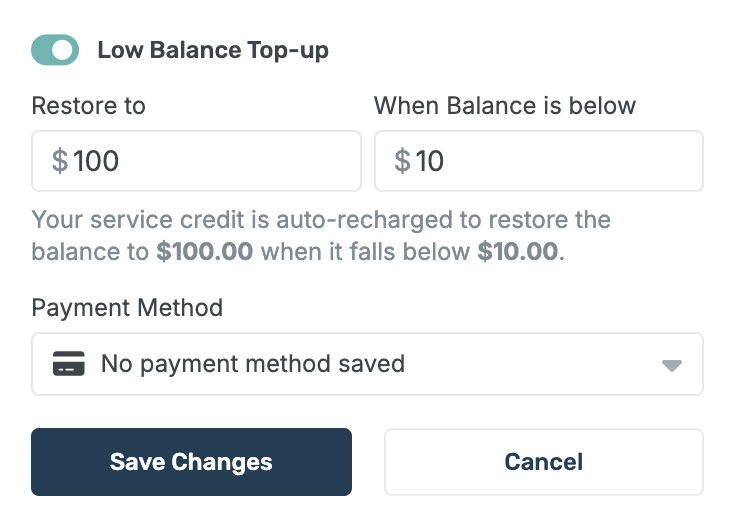Click the auto-recharge description text
The height and width of the screenshot is (532, 744).
coord(320,220)
